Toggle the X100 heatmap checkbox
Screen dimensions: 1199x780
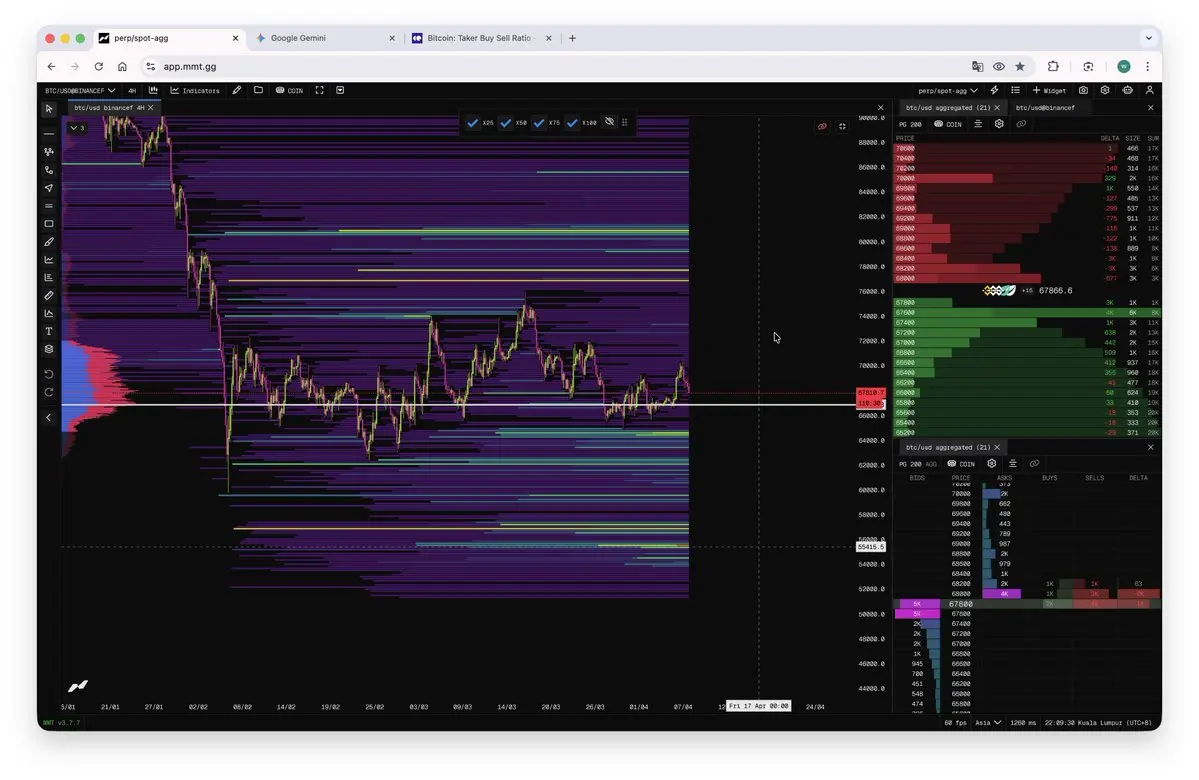pos(572,123)
